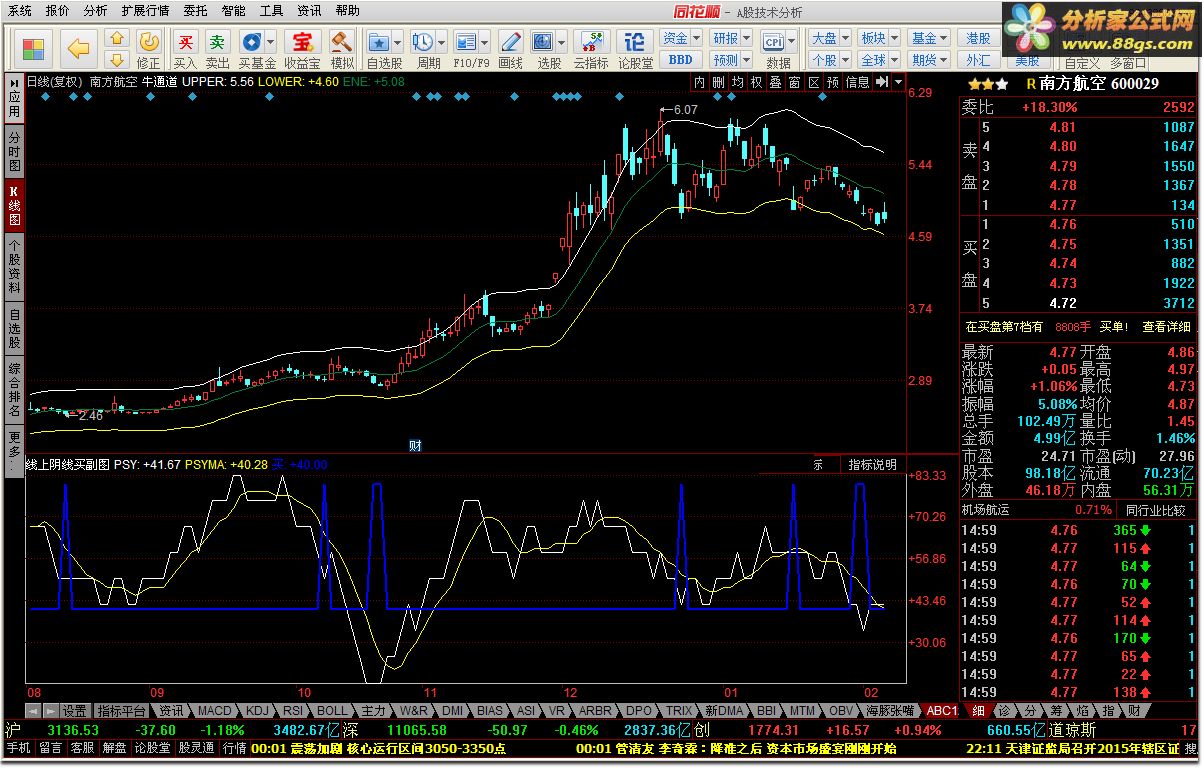Select the BOLL indicator tab
Viewport: 1204px width, 768px height.
click(332, 710)
